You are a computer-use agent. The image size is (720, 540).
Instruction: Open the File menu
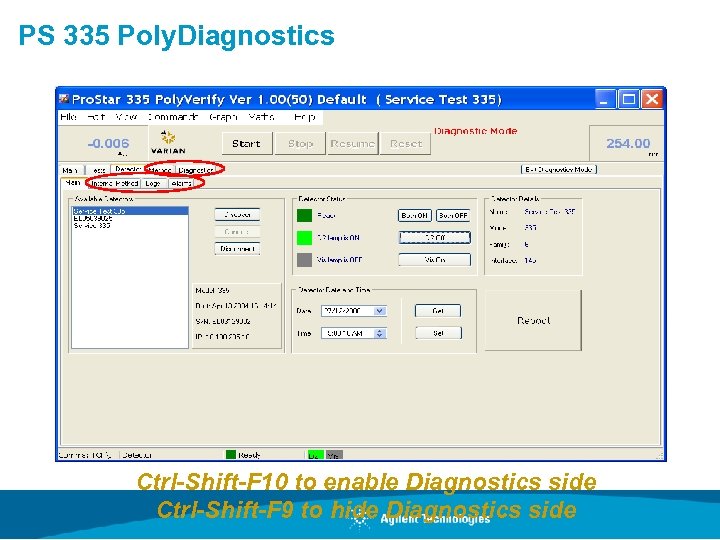(x=68, y=117)
